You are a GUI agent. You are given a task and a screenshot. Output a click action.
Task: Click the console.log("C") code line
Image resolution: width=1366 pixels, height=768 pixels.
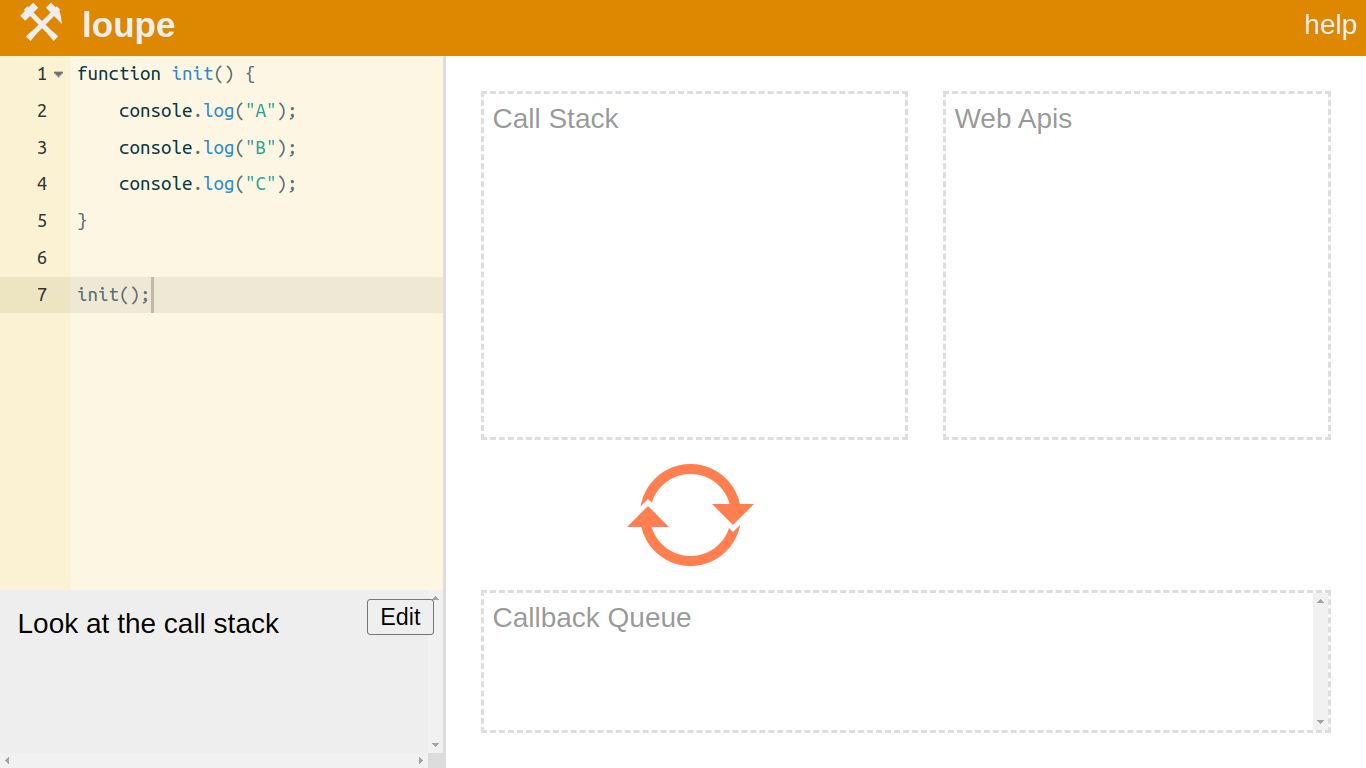click(x=207, y=184)
